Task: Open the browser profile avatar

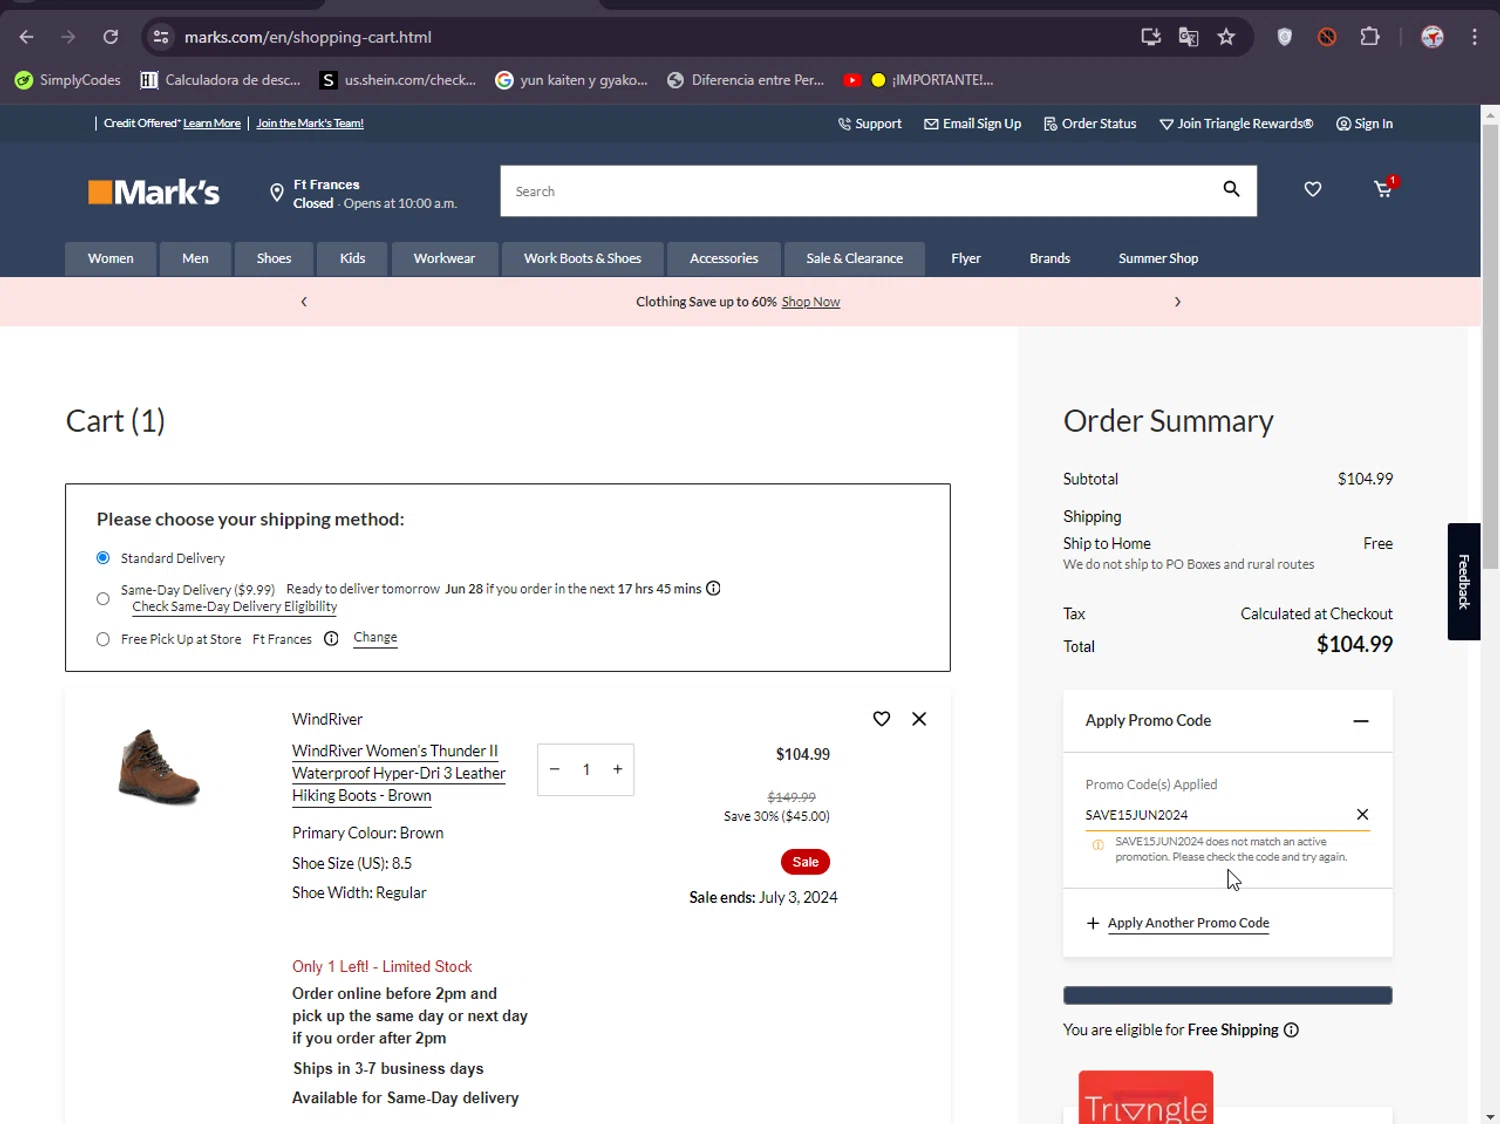Action: [1433, 37]
